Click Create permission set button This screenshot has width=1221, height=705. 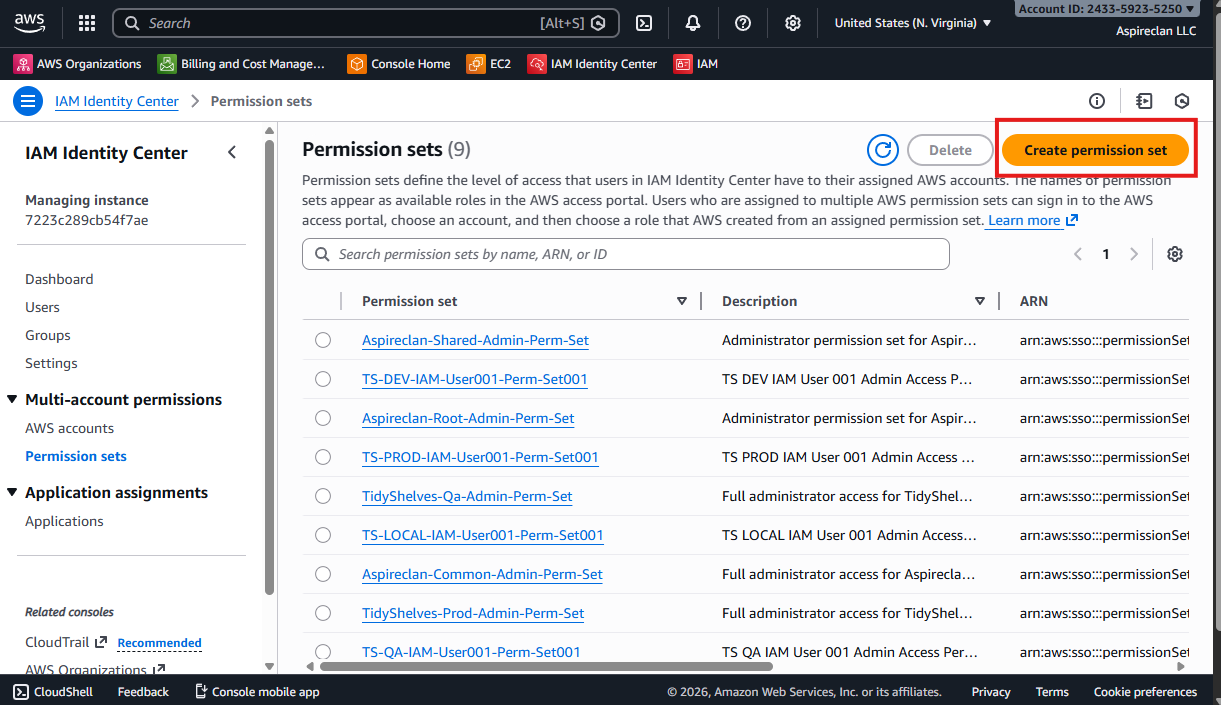coord(1095,150)
